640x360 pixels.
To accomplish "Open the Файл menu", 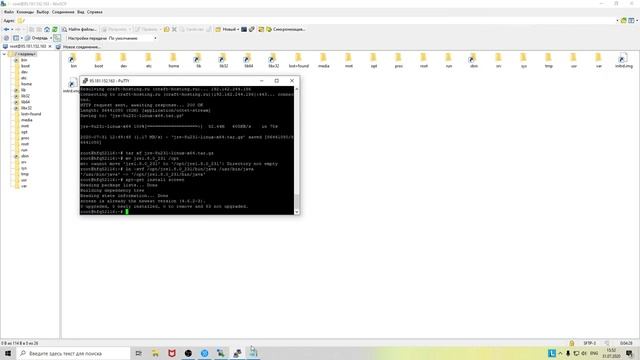I will (x=9, y=12).
